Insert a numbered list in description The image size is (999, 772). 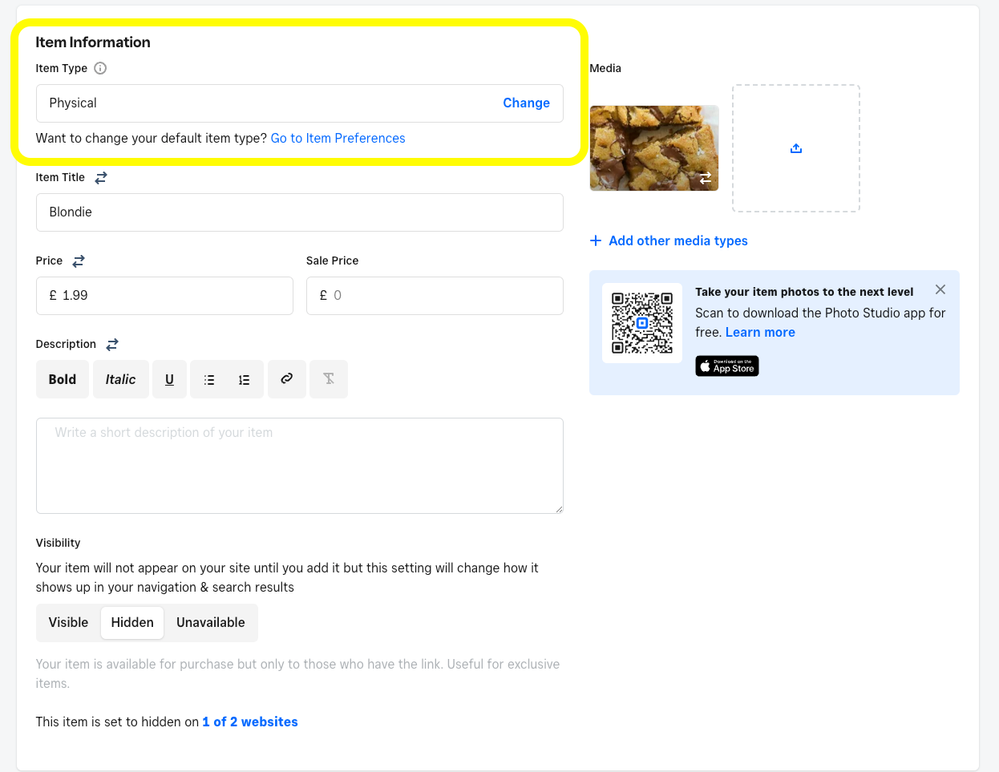[x=244, y=380]
